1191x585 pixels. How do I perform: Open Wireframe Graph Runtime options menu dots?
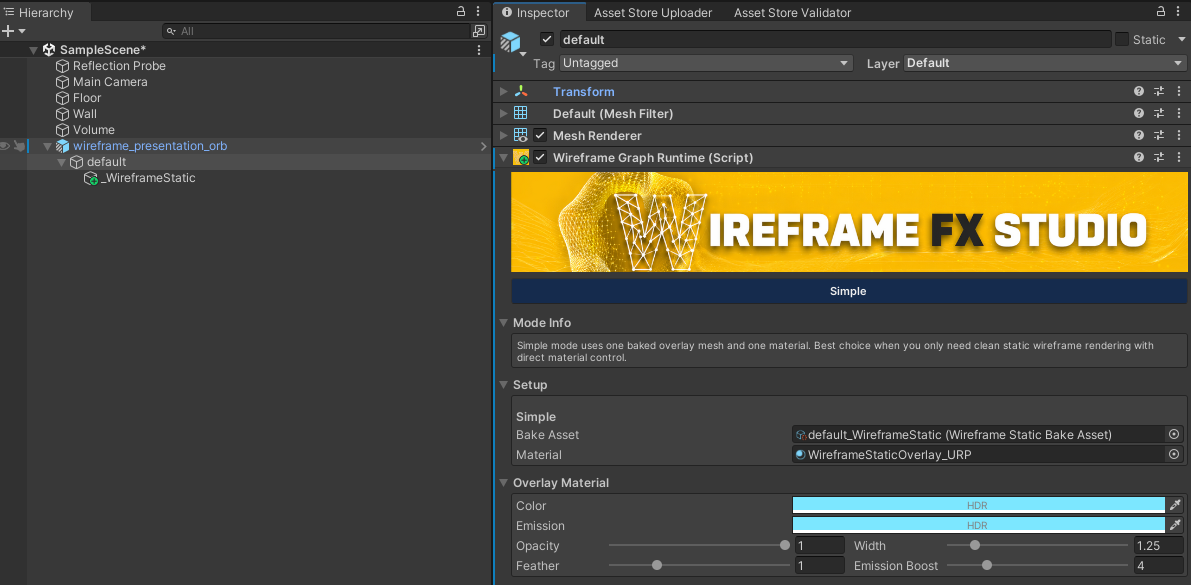pos(1179,157)
